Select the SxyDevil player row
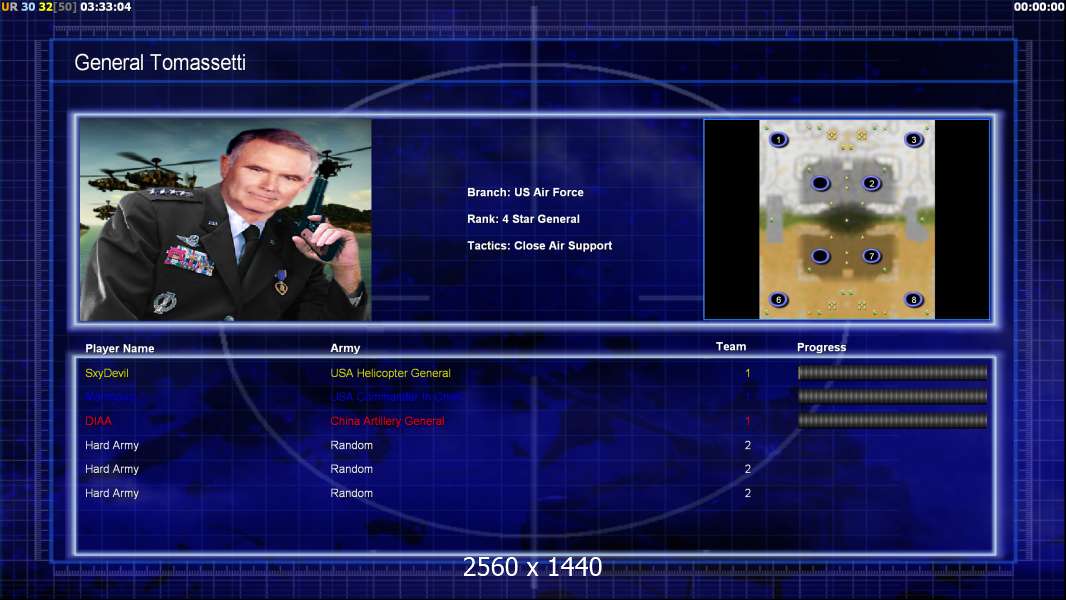The image size is (1066, 600). pyautogui.click(x=535, y=373)
